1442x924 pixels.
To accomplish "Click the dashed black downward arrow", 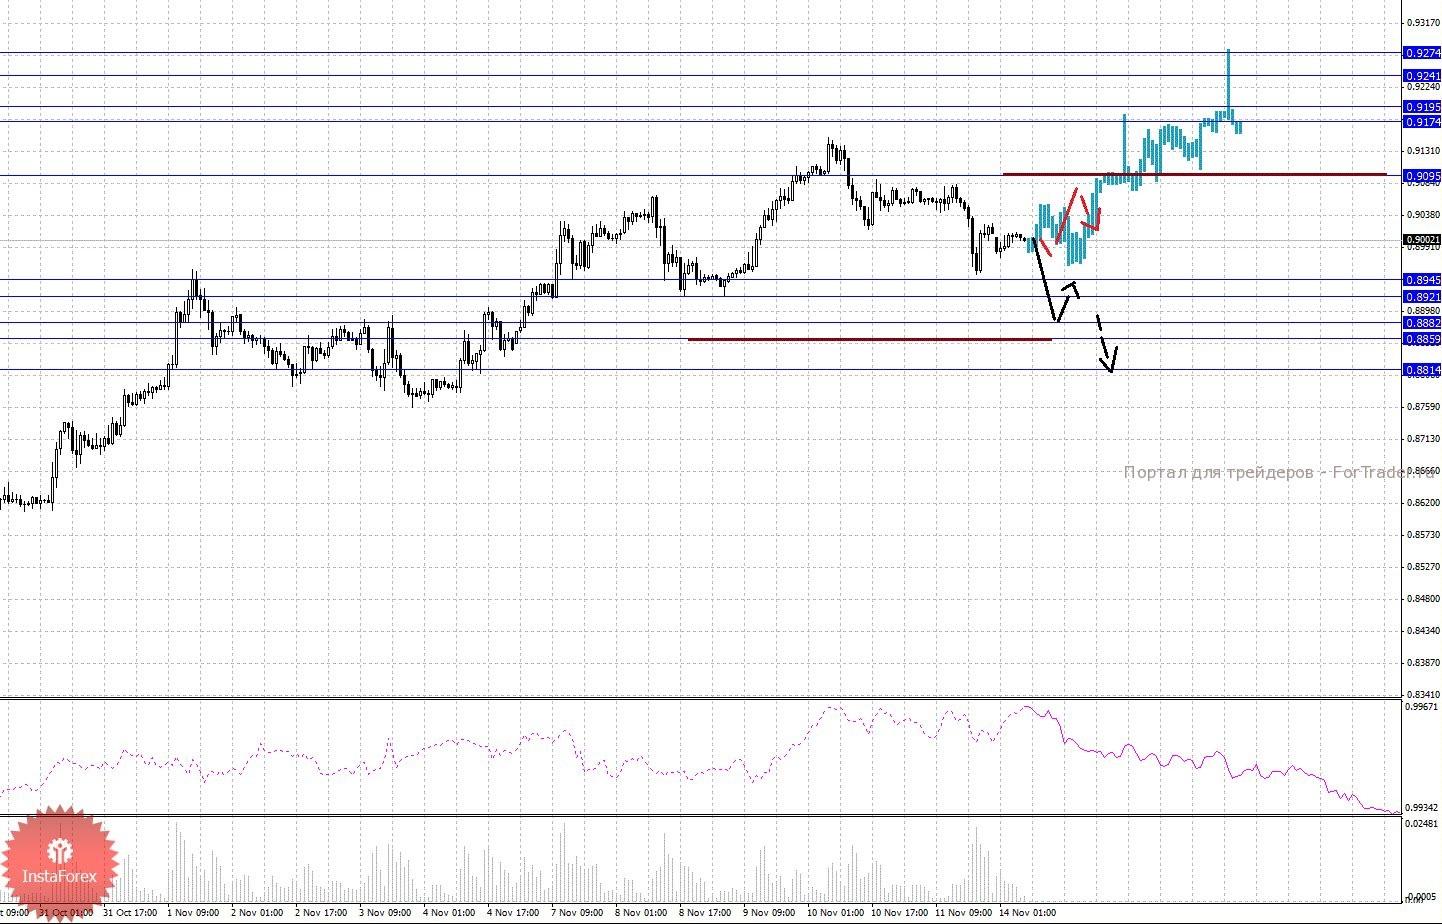I will [x=1105, y=345].
